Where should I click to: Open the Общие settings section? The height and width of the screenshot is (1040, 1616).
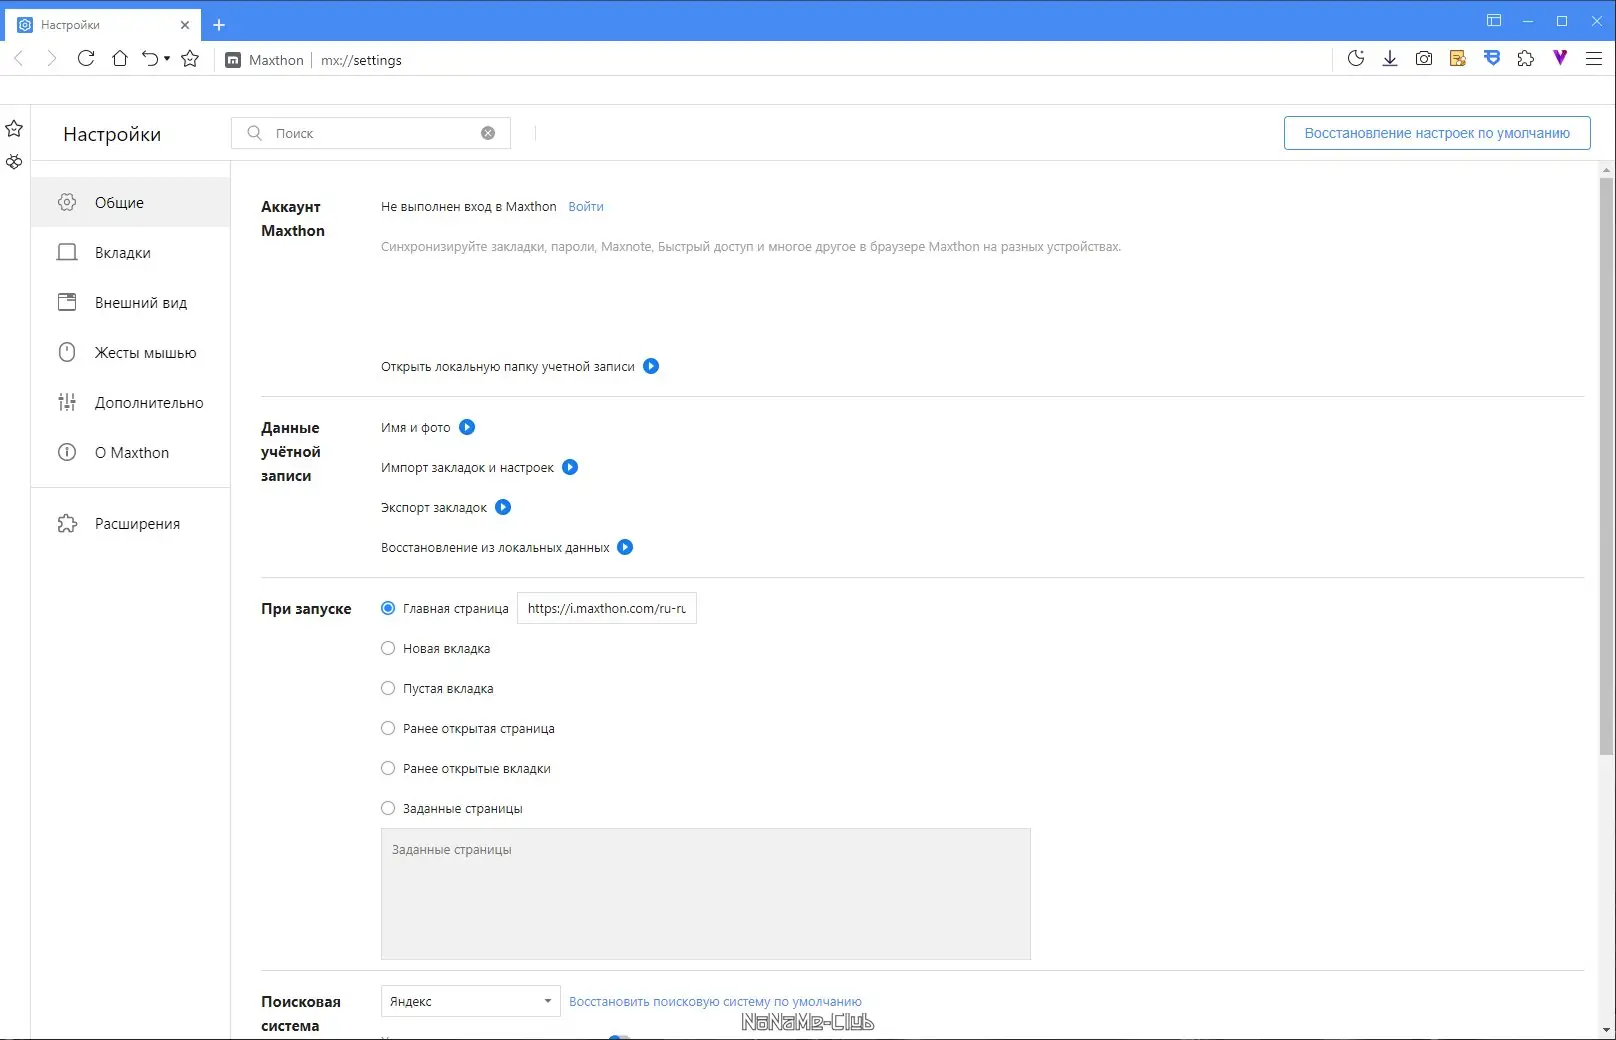point(131,202)
